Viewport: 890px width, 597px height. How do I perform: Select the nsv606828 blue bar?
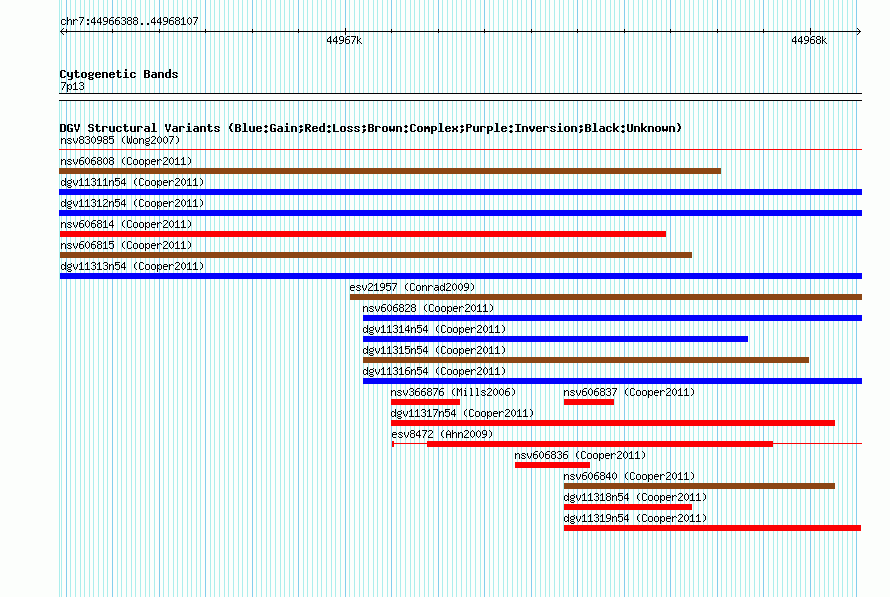(x=612, y=318)
